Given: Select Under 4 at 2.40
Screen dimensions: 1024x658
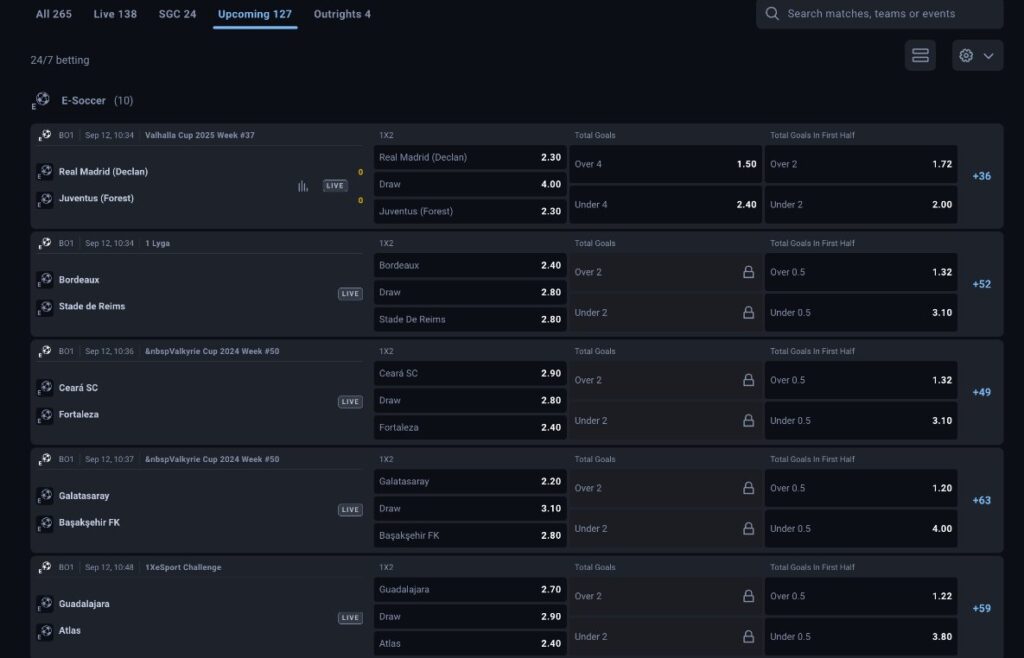Looking at the screenshot, I should point(665,204).
